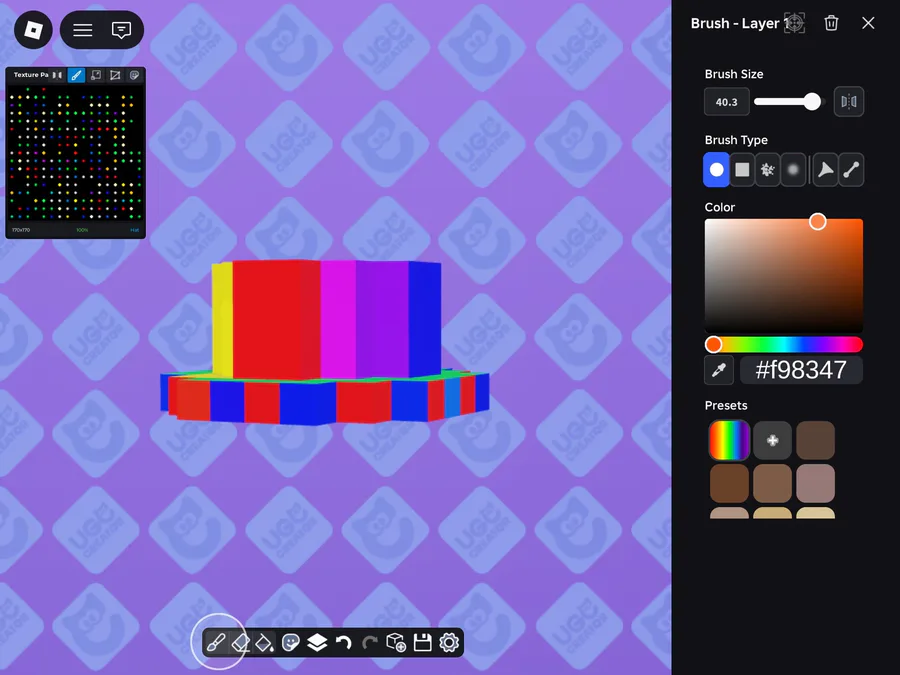Select brush tool in Texture panel header
The width and height of the screenshot is (900, 675).
coord(76,75)
